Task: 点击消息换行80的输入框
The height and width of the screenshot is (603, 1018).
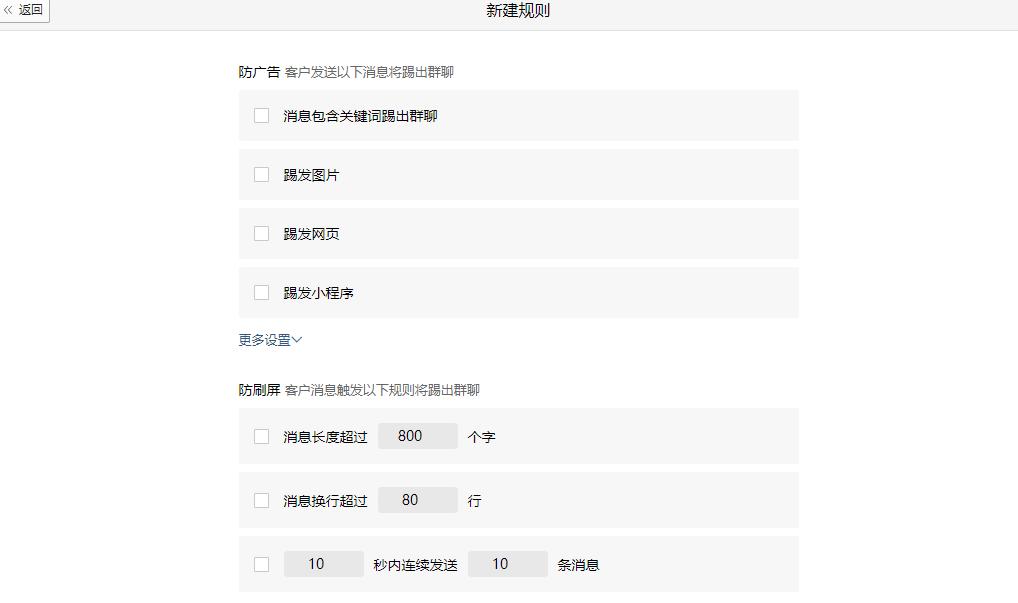Action: click(417, 500)
